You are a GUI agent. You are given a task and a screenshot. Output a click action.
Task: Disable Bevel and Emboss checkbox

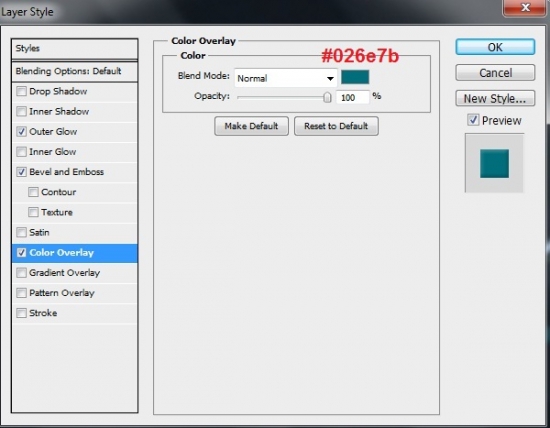21,172
